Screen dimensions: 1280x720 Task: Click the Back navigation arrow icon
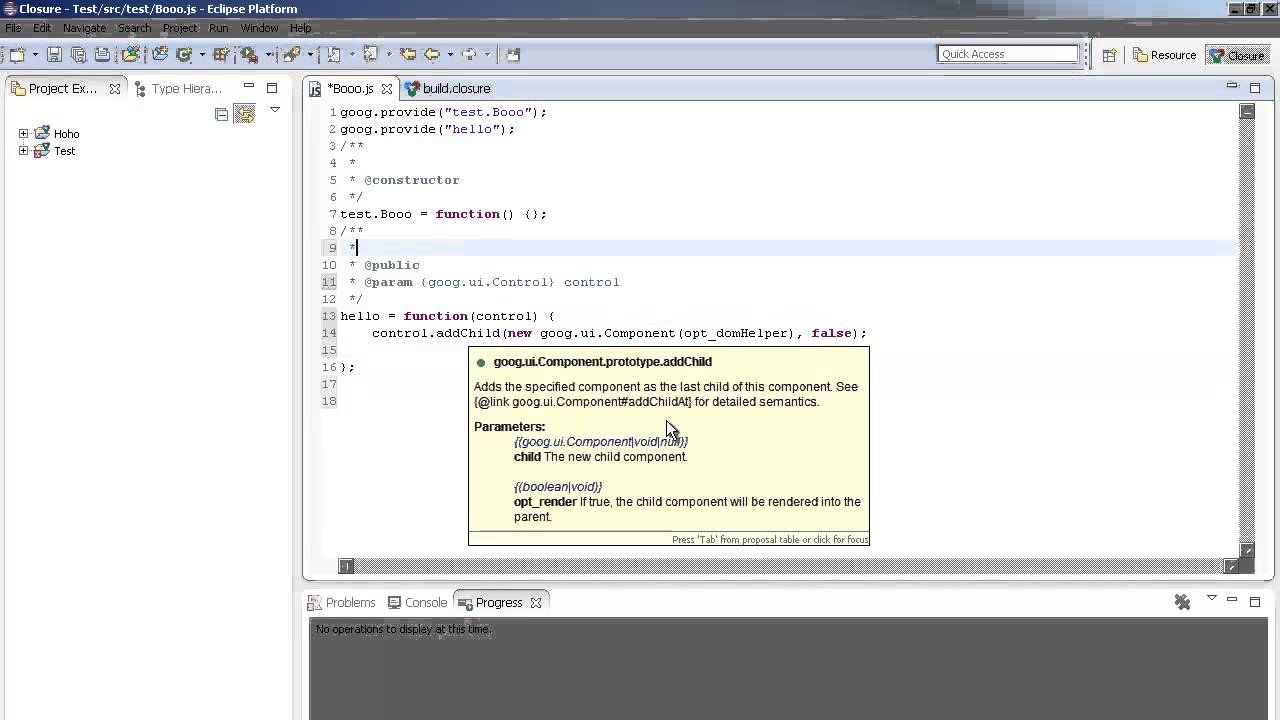coord(432,55)
